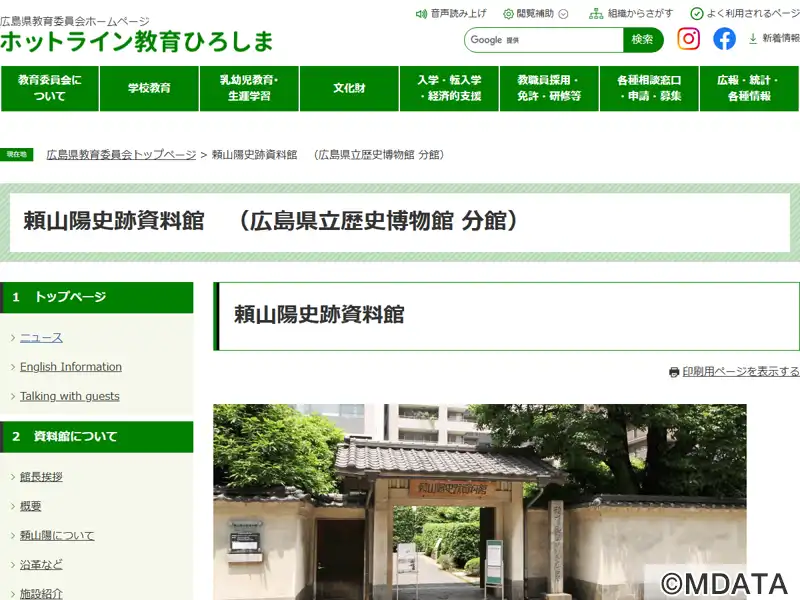800x600 pixels.
Task: Click the printer icon for 印刷用ページ
Action: click(674, 372)
